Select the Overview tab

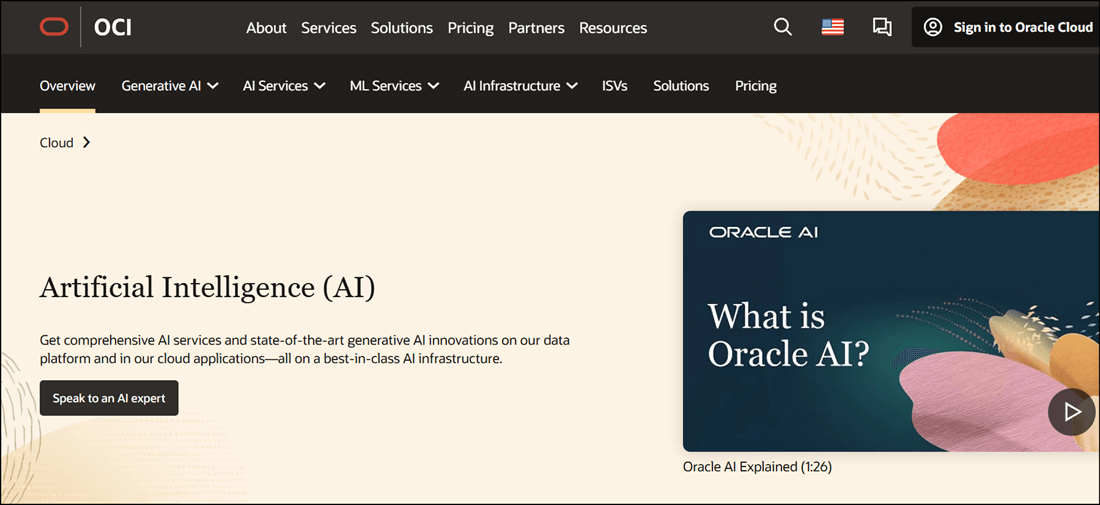click(x=67, y=86)
